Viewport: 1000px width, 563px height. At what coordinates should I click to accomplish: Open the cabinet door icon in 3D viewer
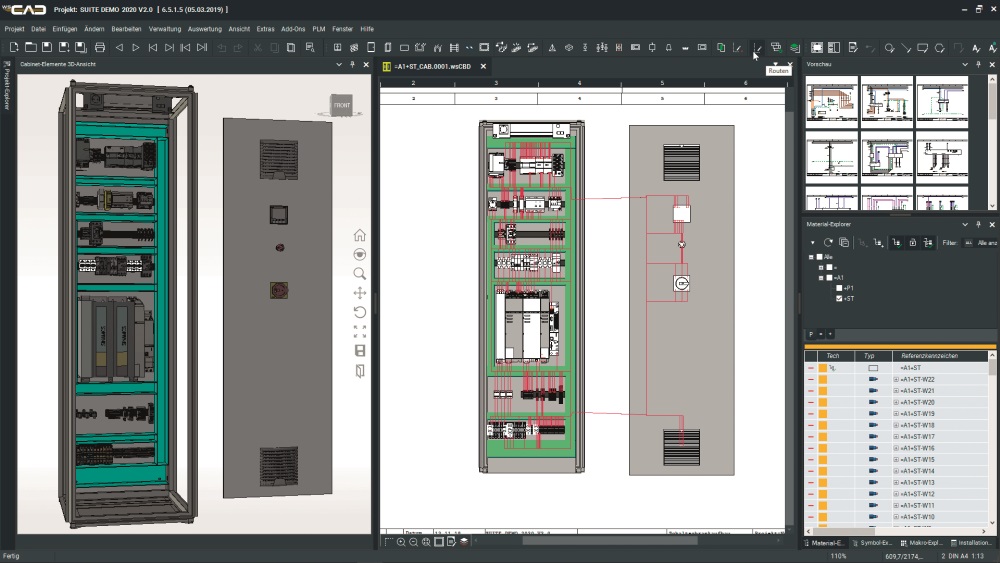tap(360, 370)
